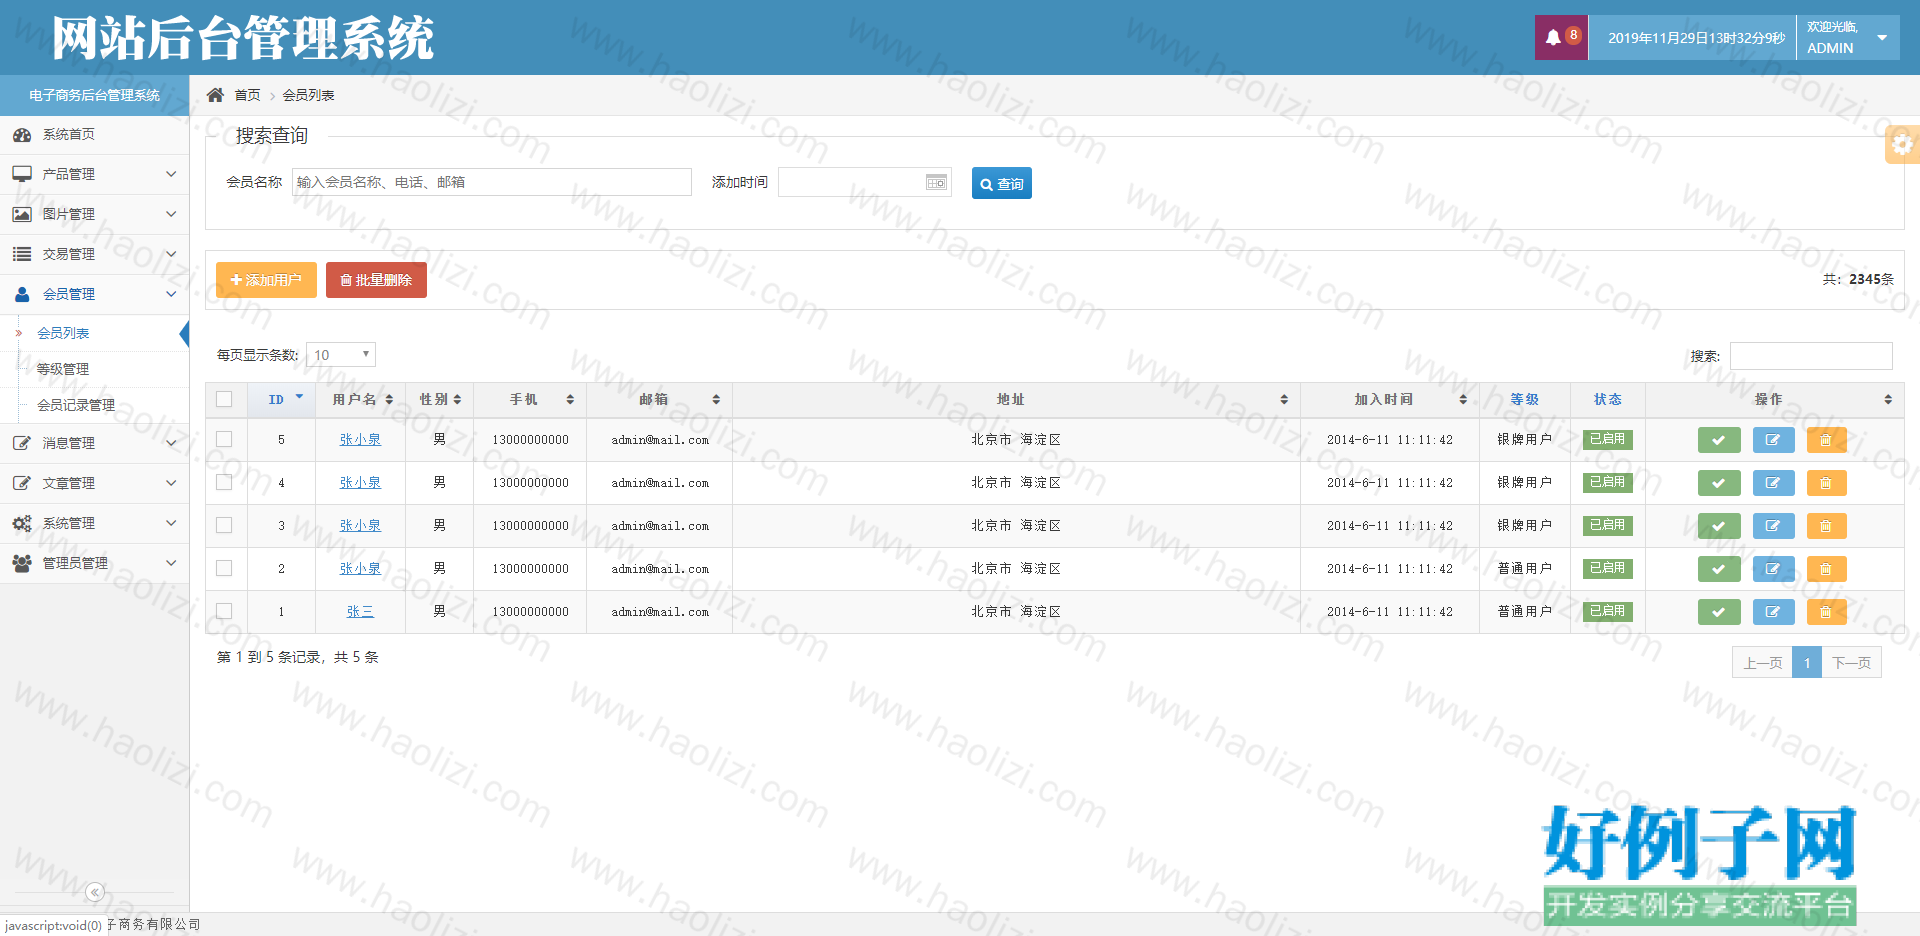This screenshot has width=1920, height=936.
Task: Focus the 会员名称 search input field
Action: [492, 182]
